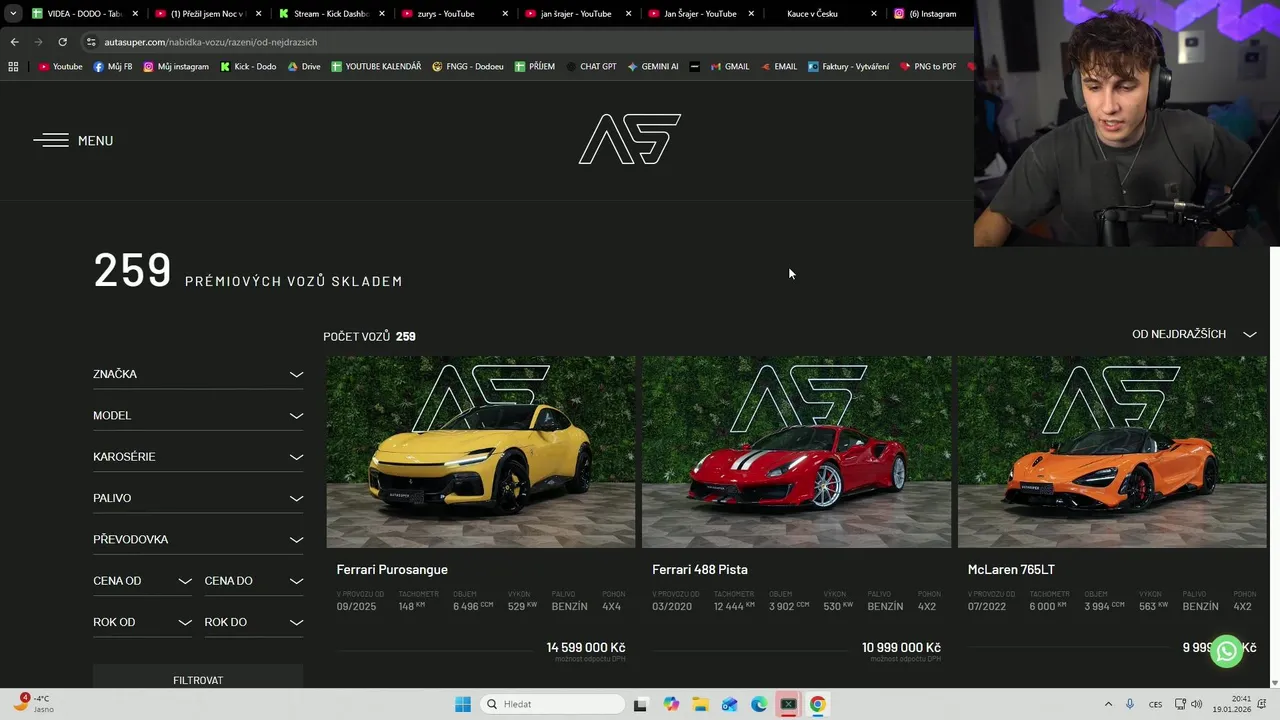Open the ROK OD dropdown

tap(142, 622)
